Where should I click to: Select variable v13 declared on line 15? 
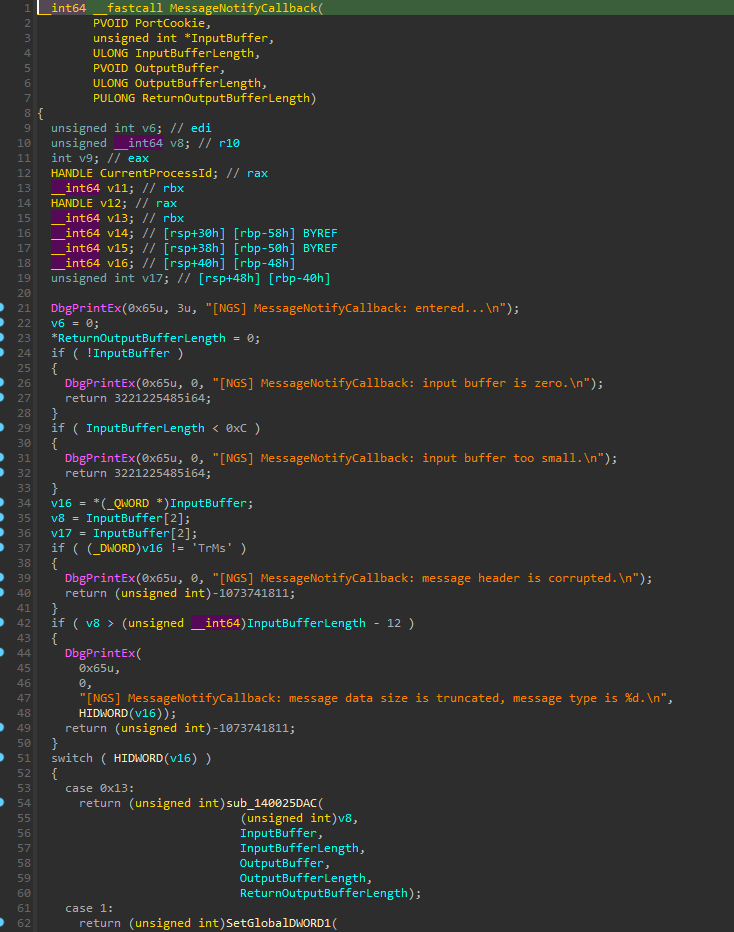(x=117, y=218)
